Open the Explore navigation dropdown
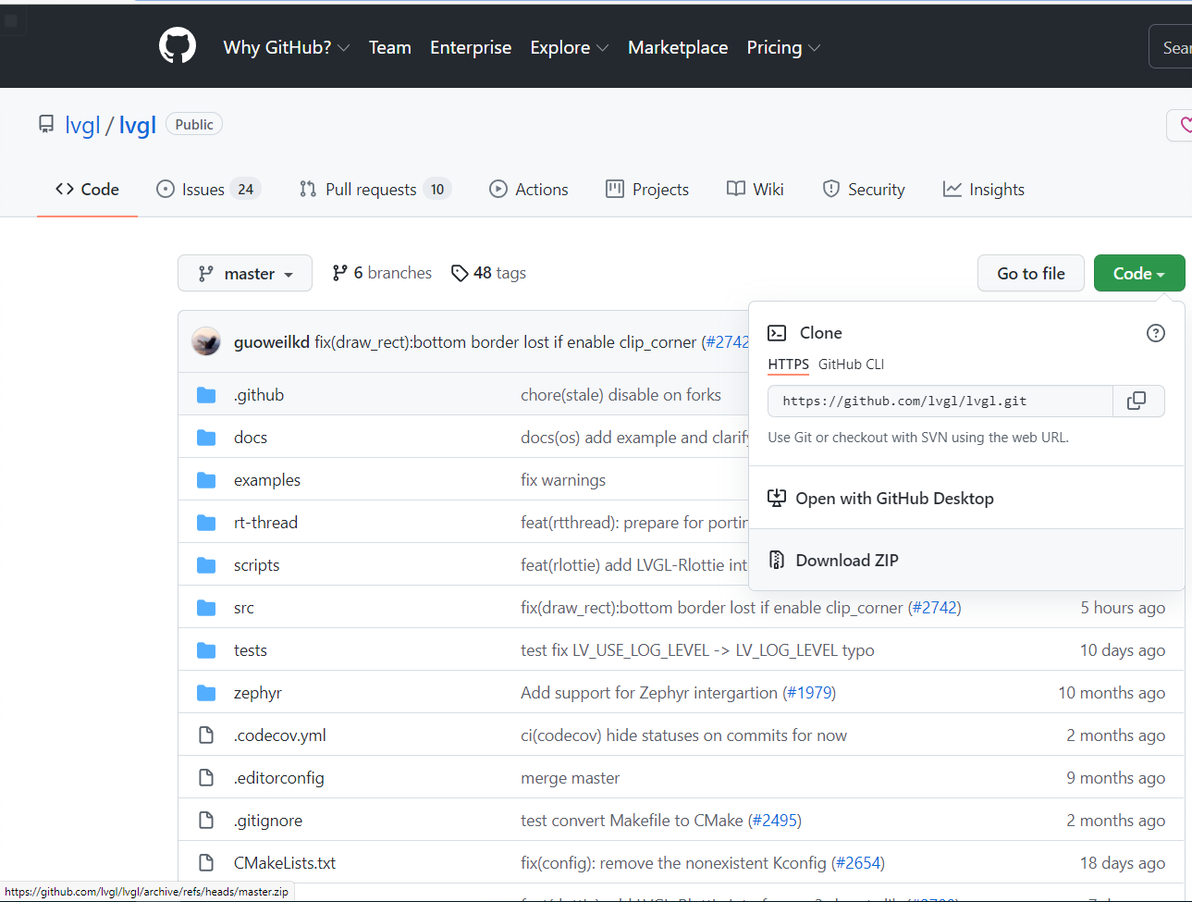Viewport: 1192px width, 902px height. point(569,47)
